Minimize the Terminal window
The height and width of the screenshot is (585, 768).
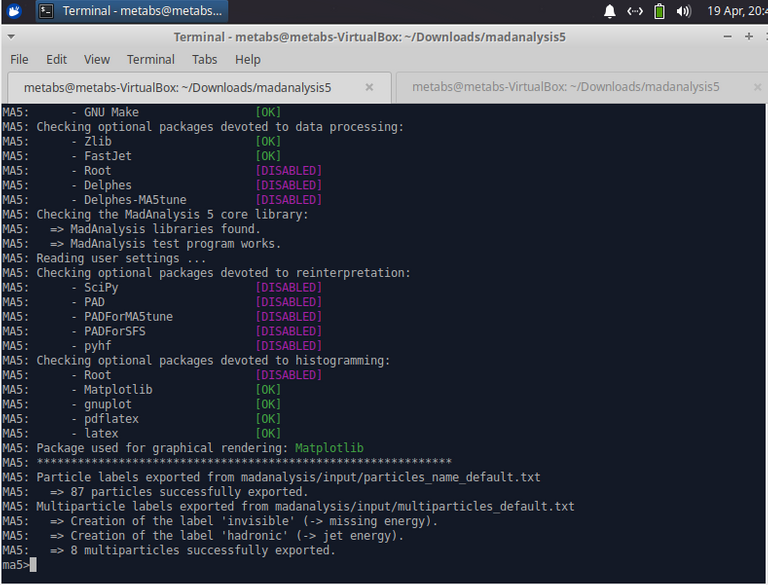(727, 37)
